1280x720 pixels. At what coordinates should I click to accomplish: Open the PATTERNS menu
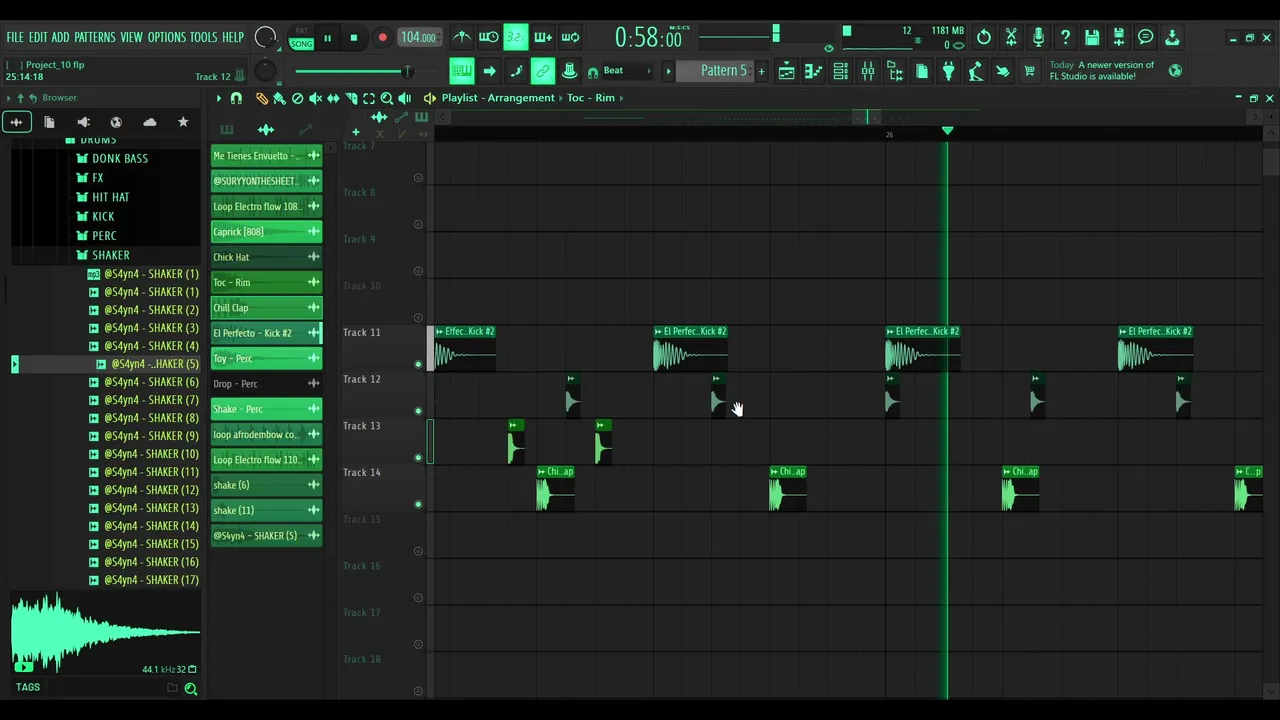95,38
